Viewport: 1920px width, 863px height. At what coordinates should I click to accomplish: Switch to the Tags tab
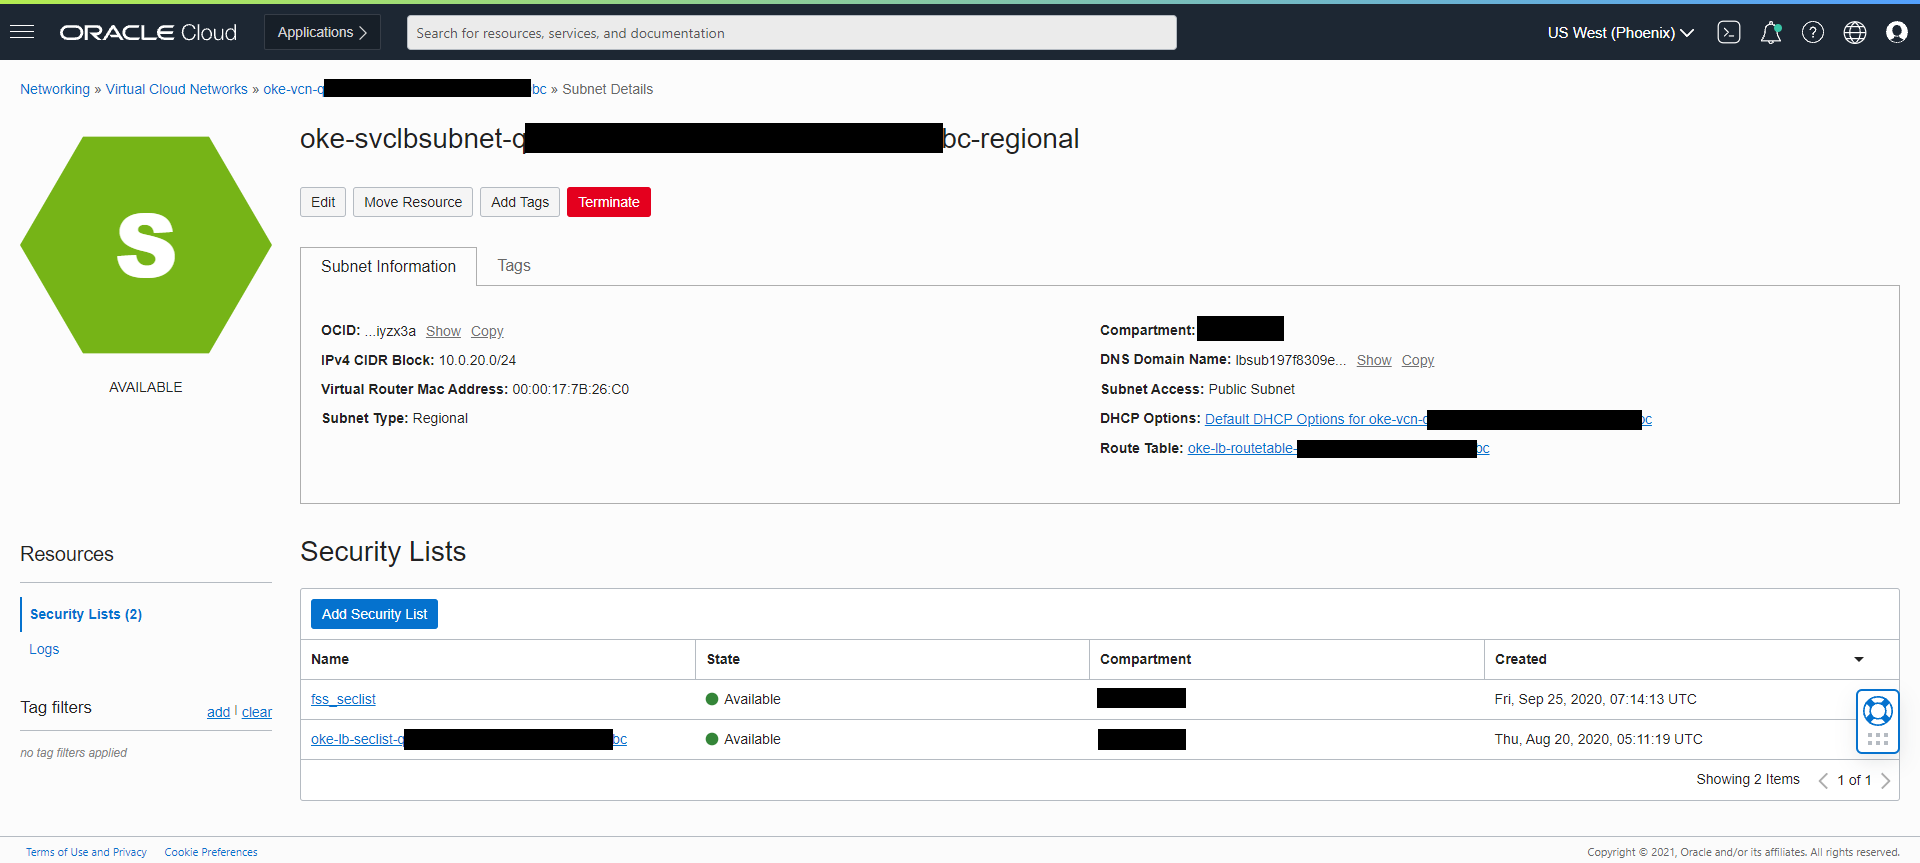click(x=514, y=266)
